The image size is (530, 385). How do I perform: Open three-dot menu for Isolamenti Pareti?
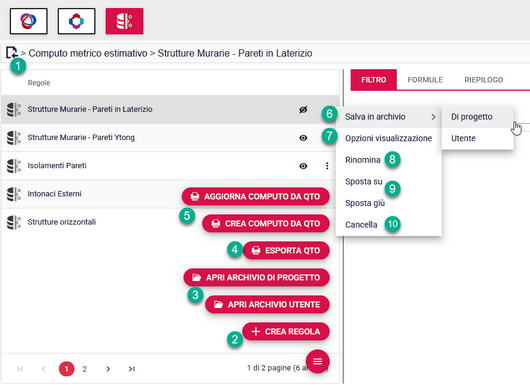327,166
